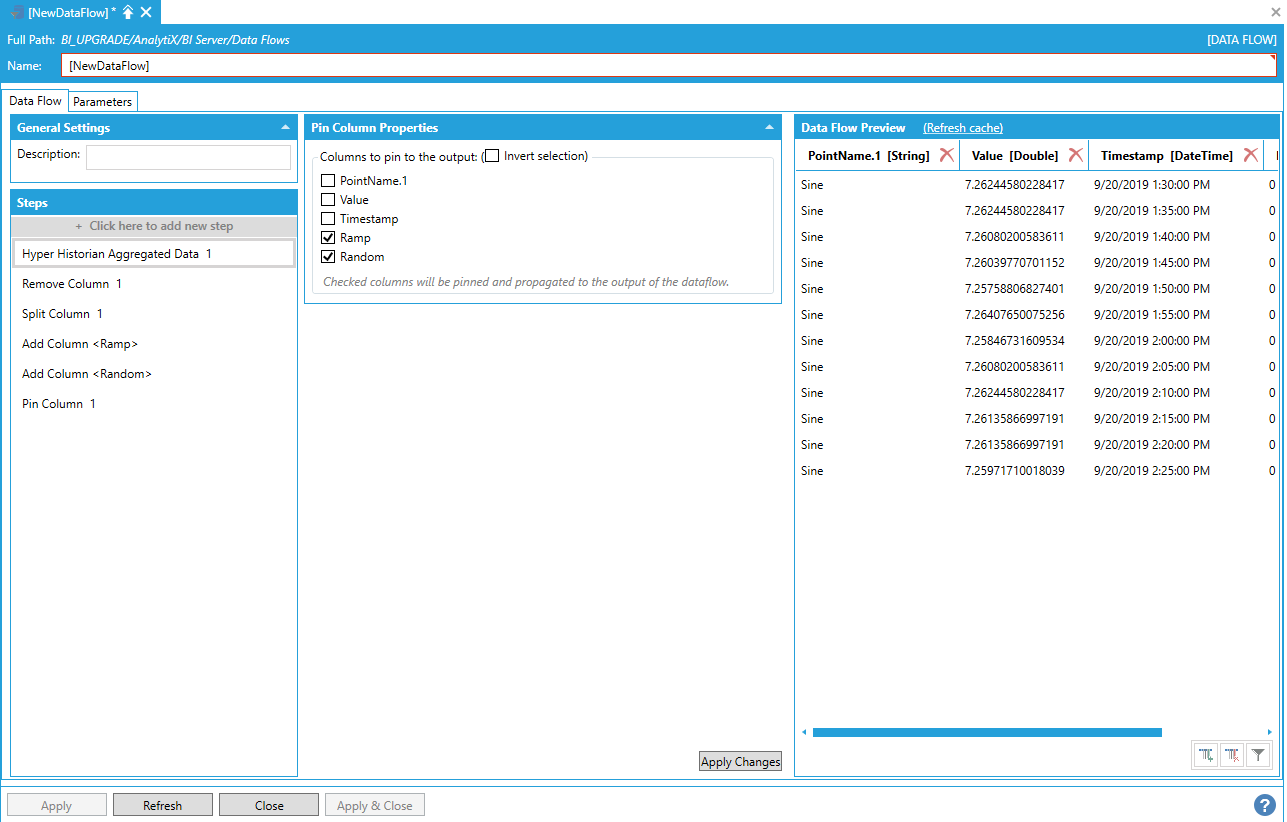The image size is (1287, 822).
Task: Open help with the question mark icon
Action: point(1264,805)
